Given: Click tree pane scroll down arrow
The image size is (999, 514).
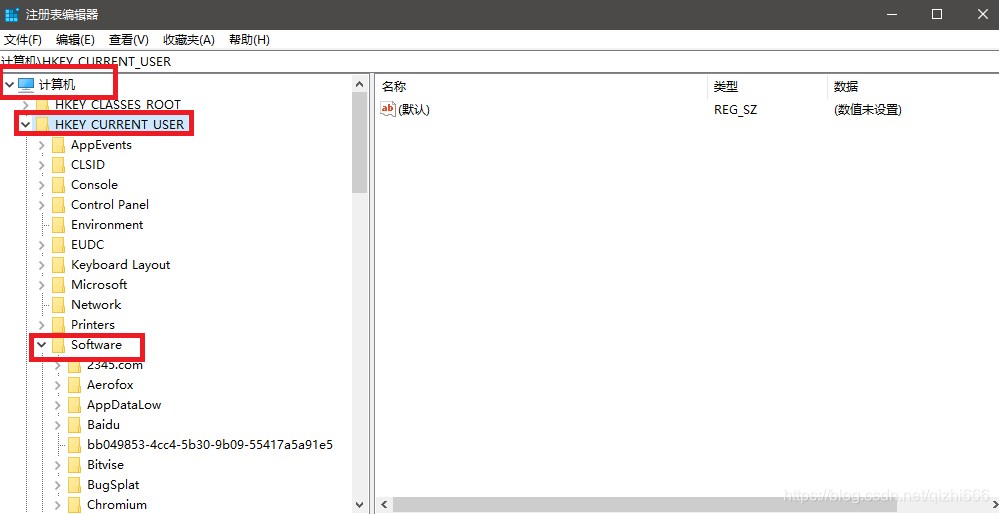Looking at the screenshot, I should coord(360,504).
